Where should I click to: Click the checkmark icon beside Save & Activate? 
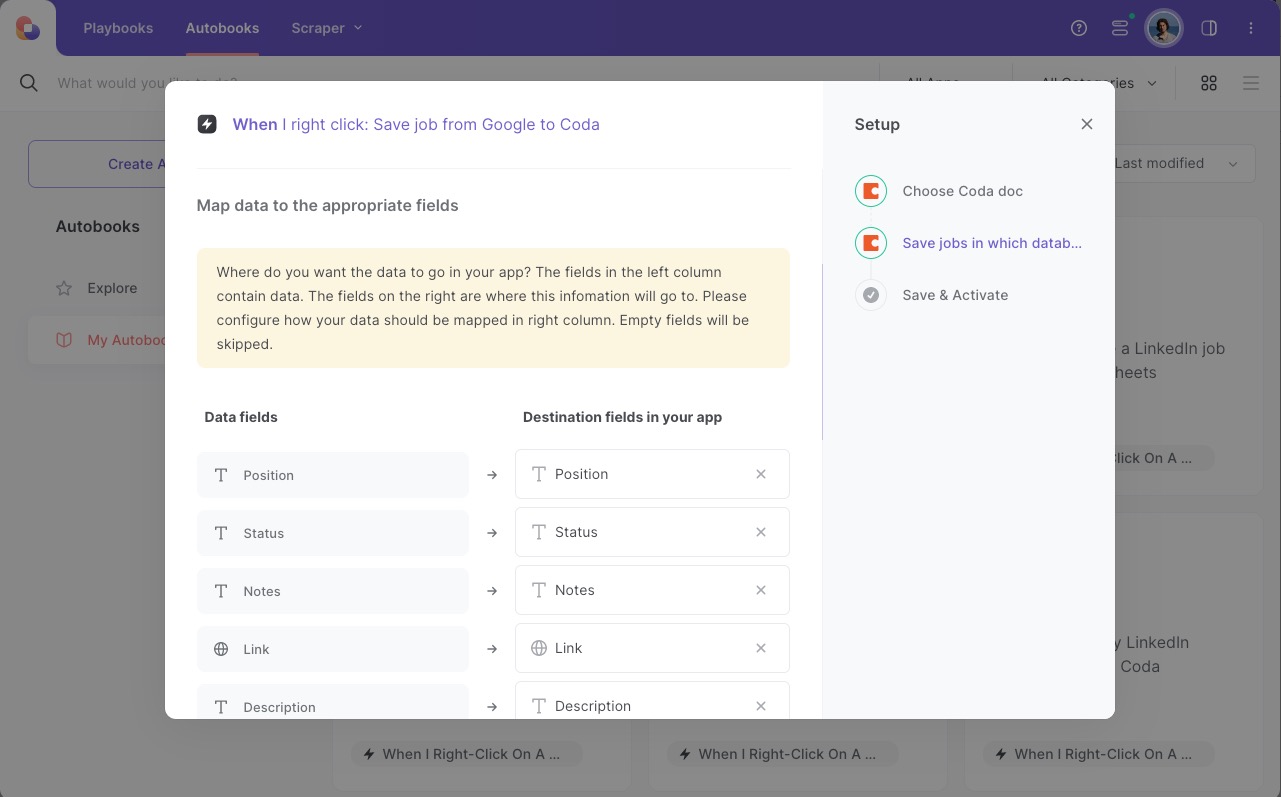tap(871, 295)
